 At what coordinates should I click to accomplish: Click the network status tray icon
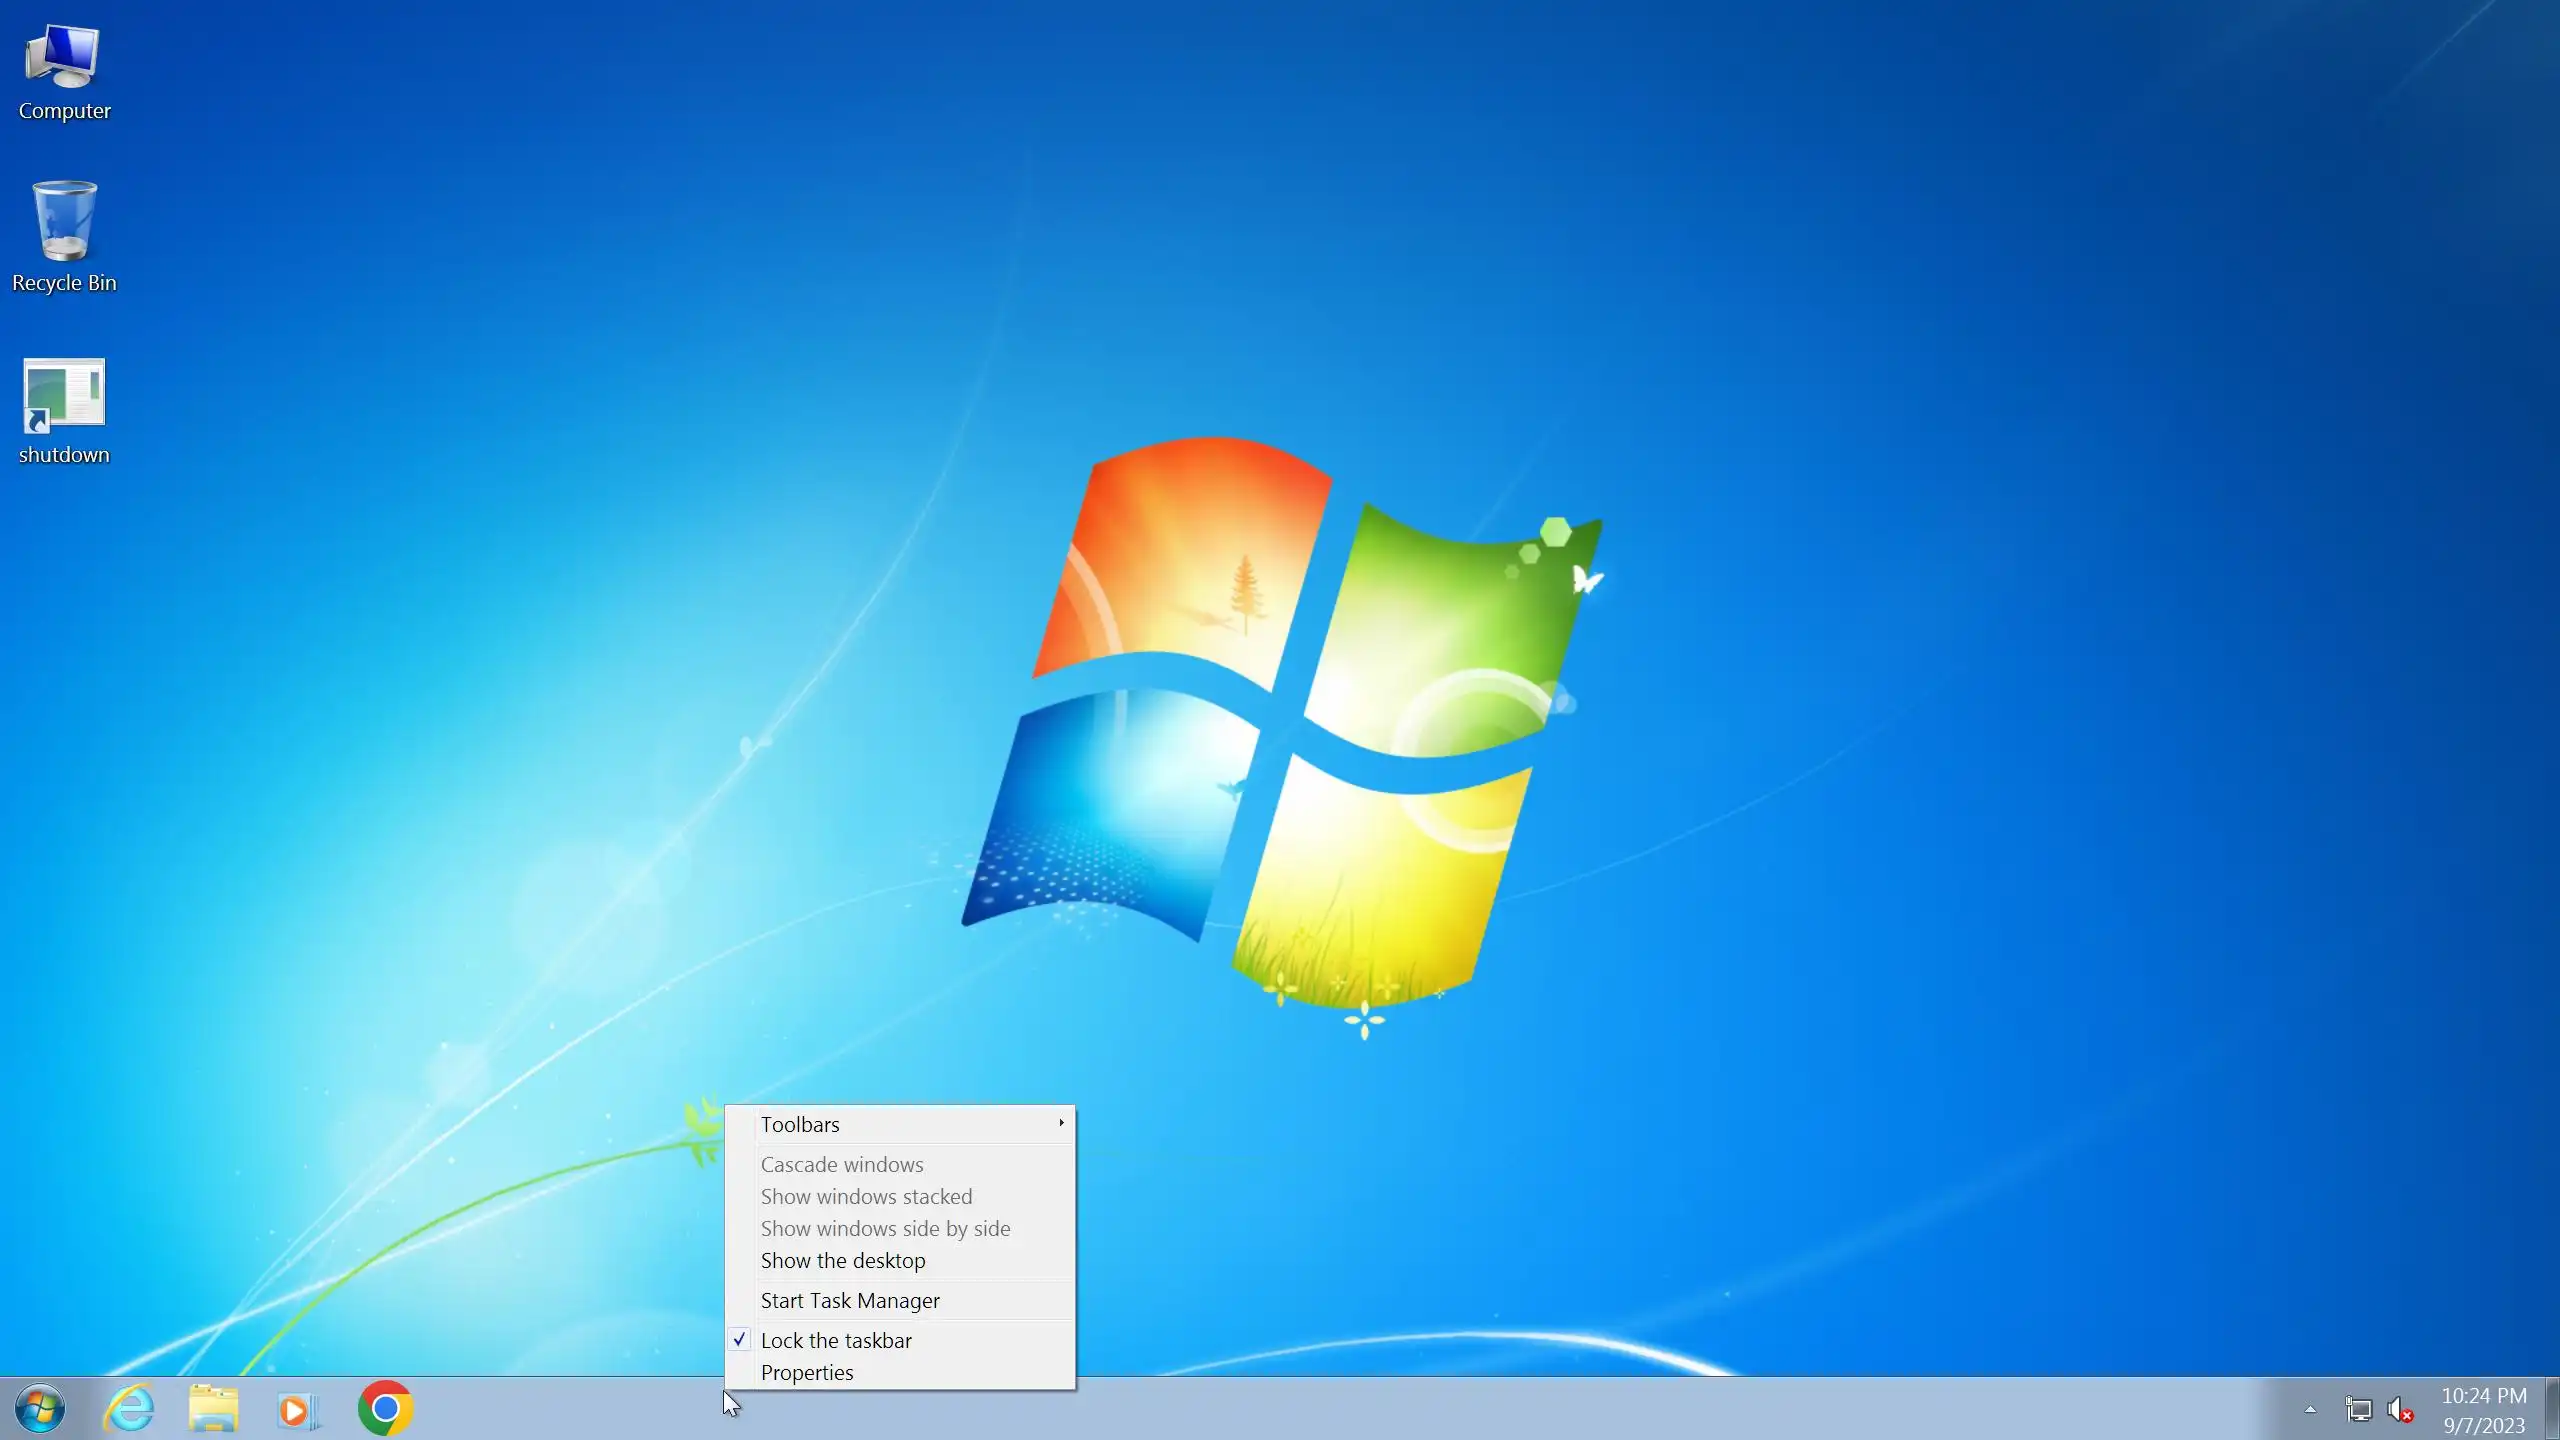click(x=2358, y=1410)
